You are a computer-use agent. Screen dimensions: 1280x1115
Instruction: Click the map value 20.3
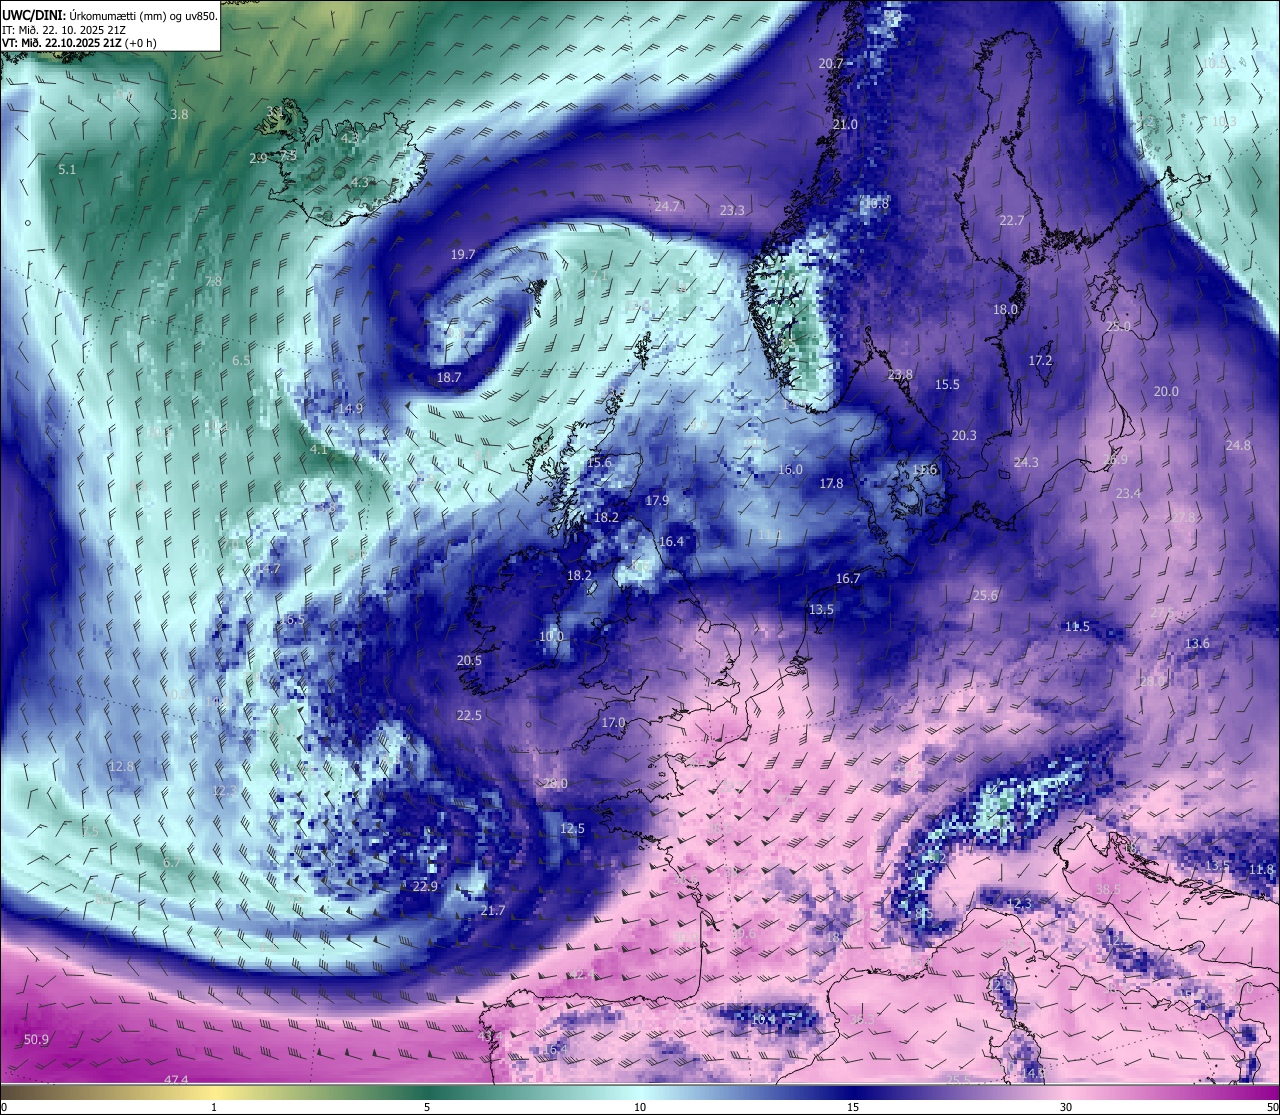(964, 436)
